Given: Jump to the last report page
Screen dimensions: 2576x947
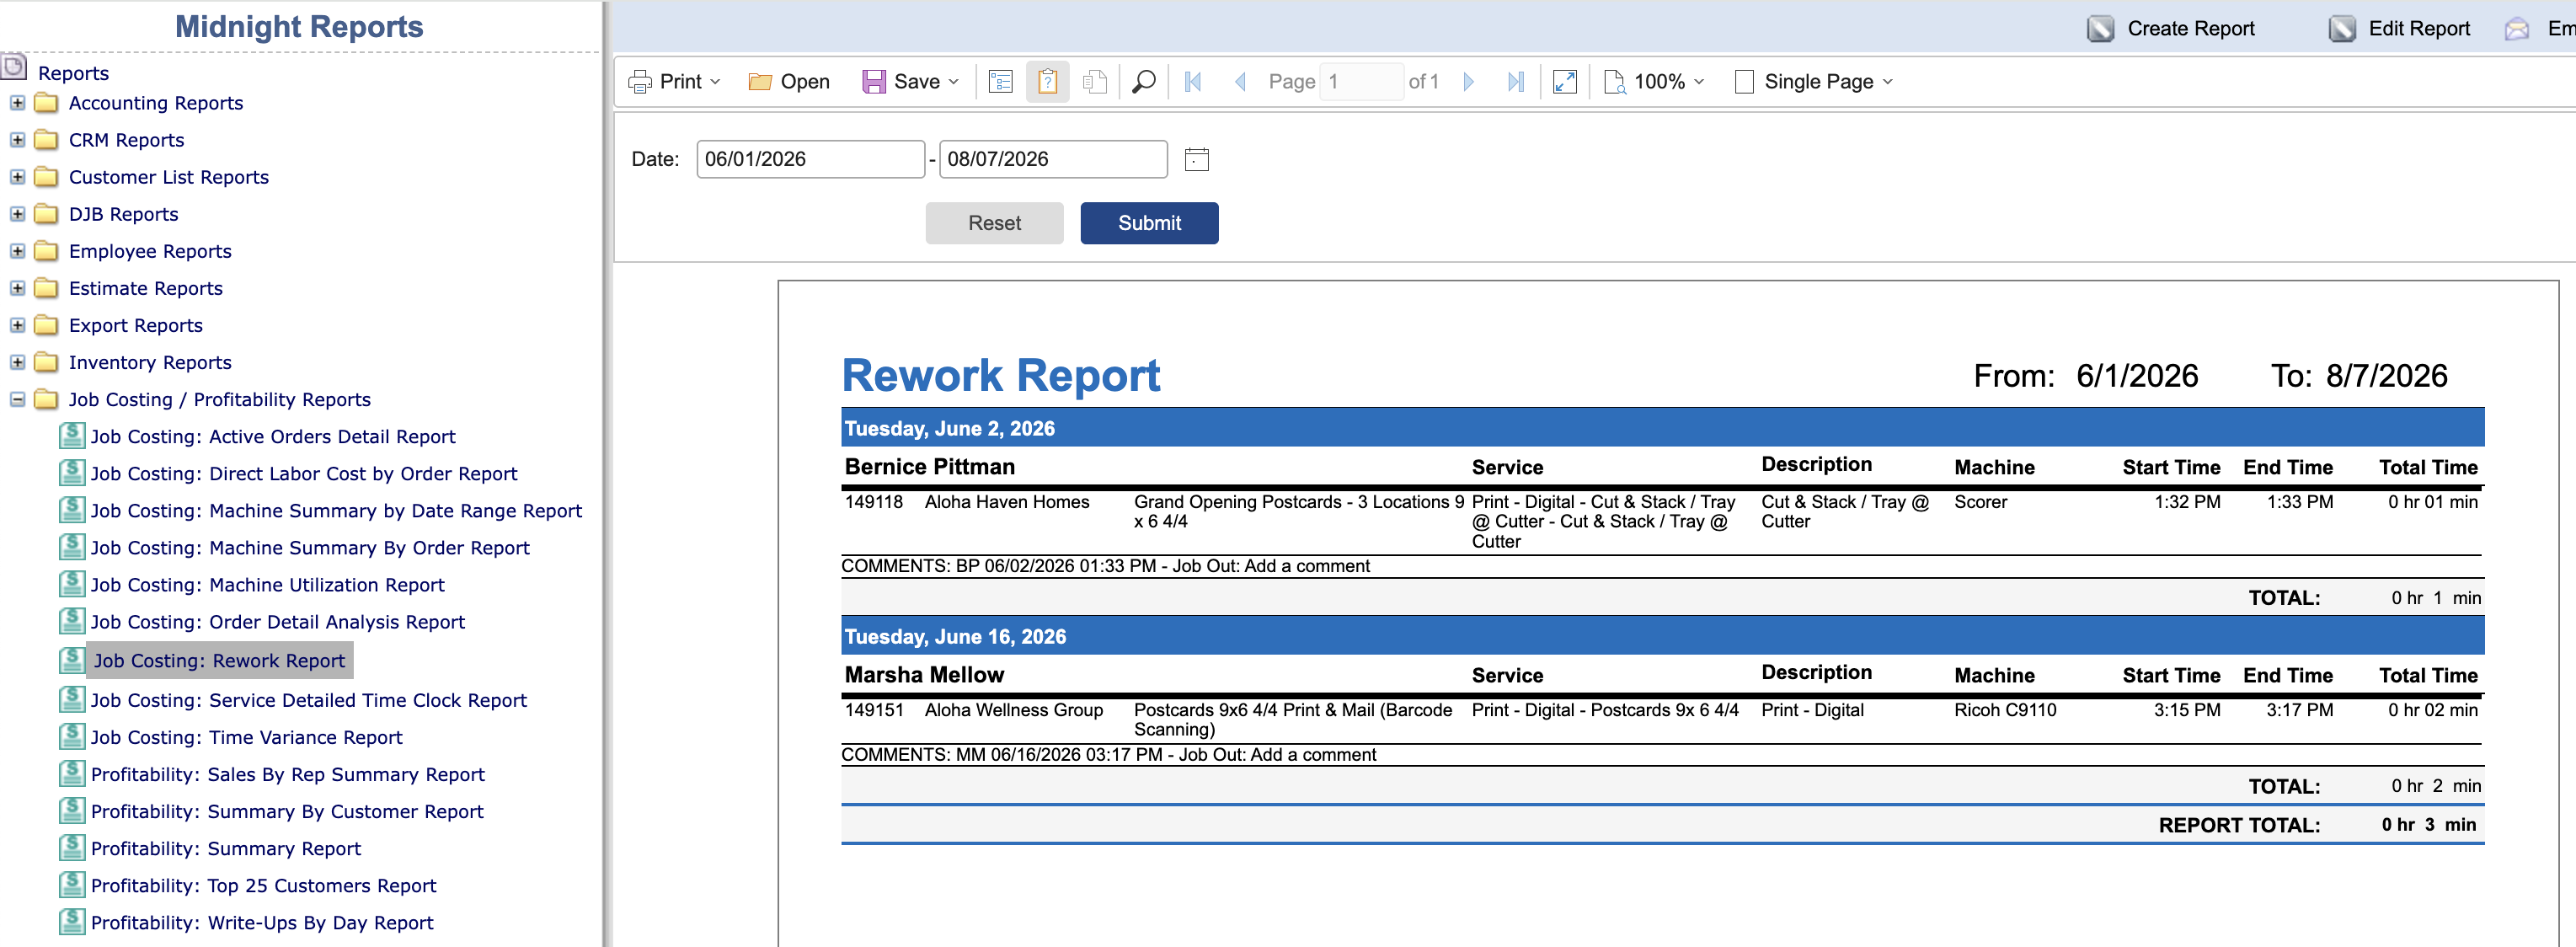Looking at the screenshot, I should click(1515, 82).
